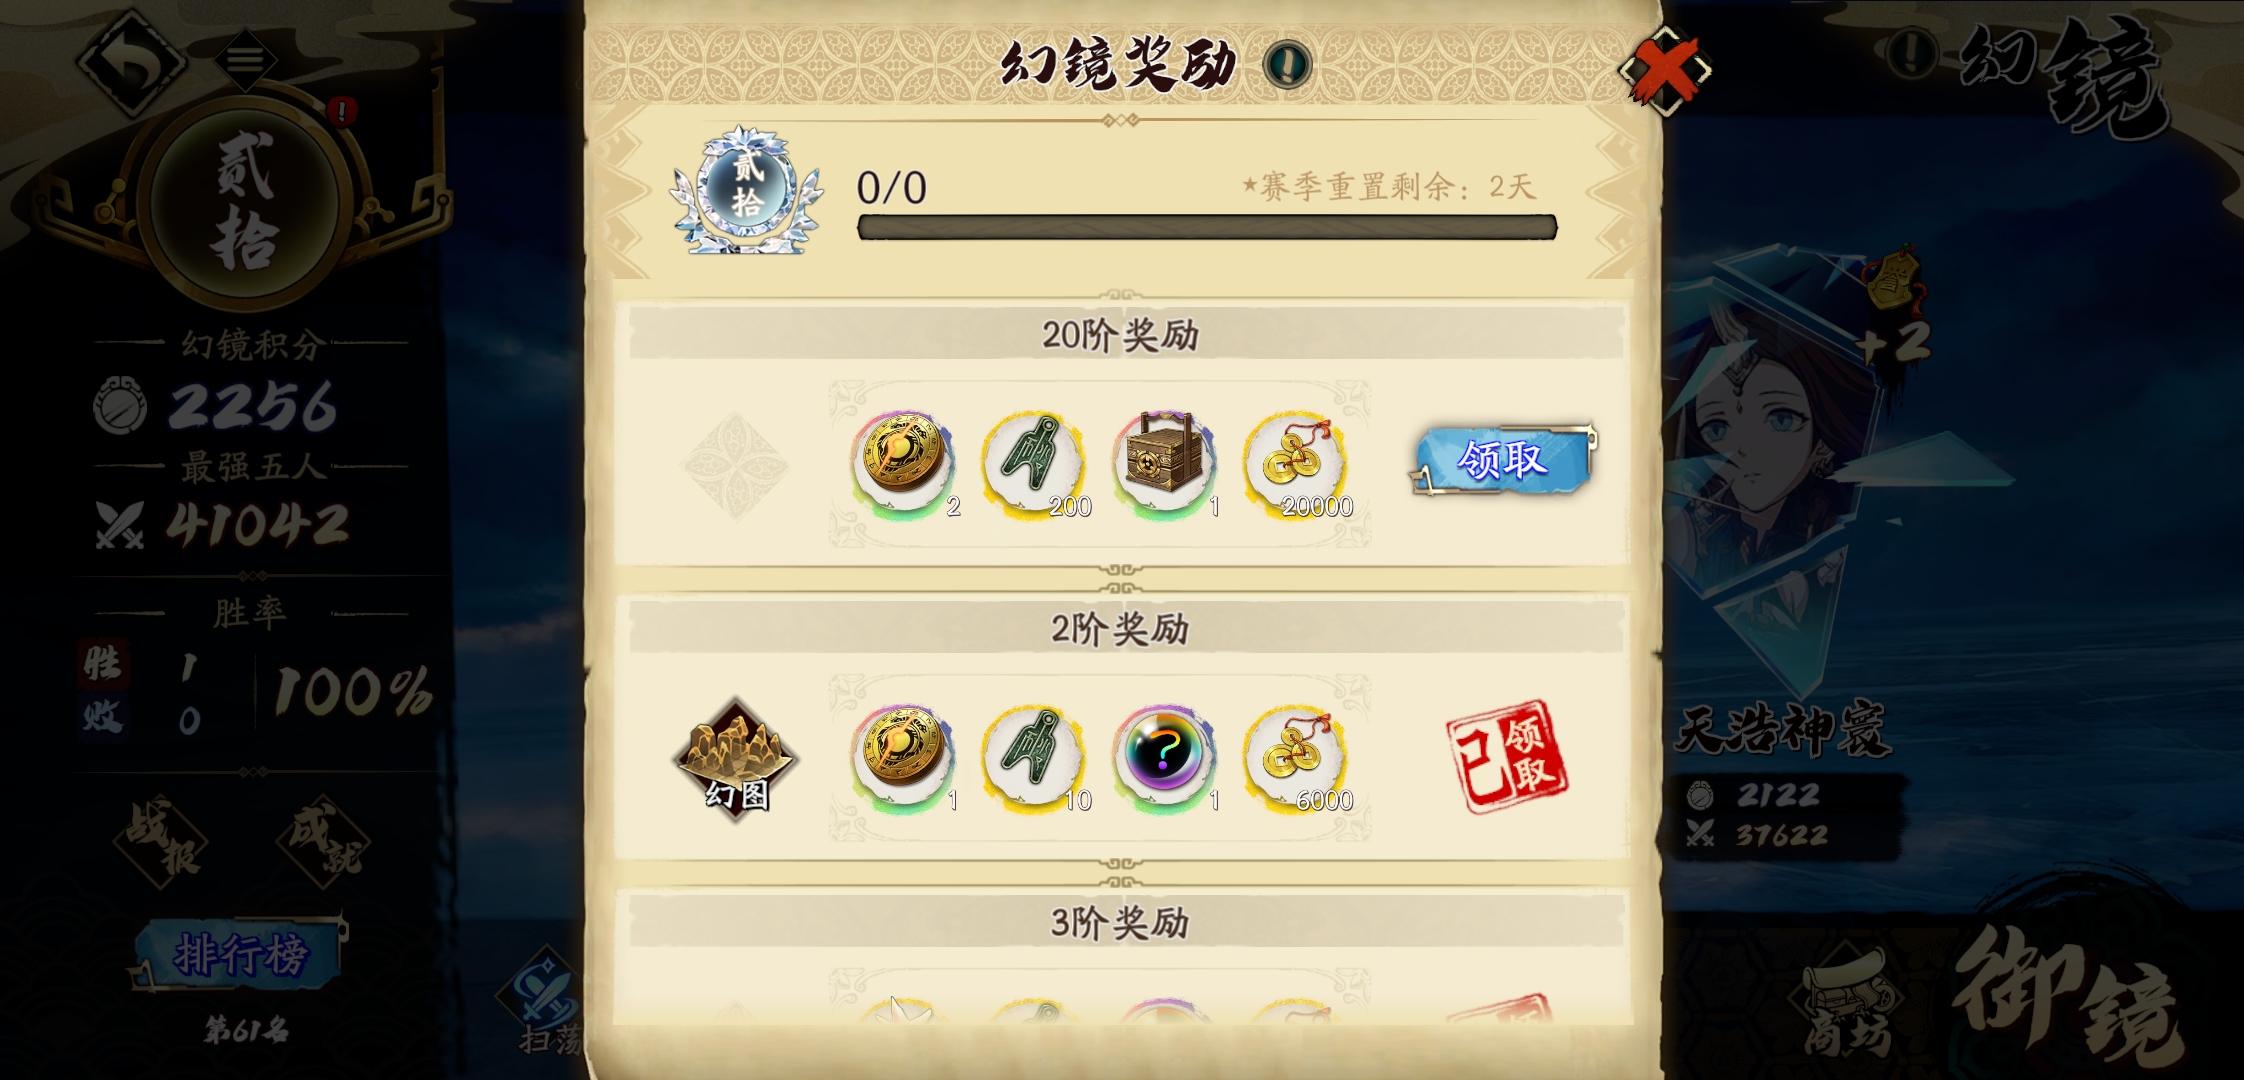Open the 幻图 mountain map icon

coord(736,757)
